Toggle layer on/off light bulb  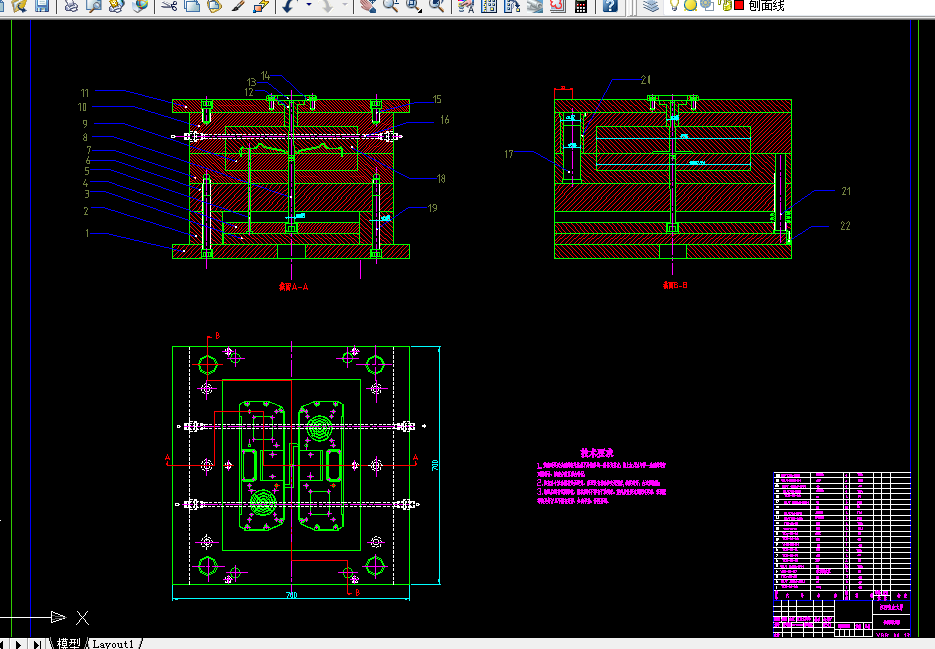pos(674,5)
